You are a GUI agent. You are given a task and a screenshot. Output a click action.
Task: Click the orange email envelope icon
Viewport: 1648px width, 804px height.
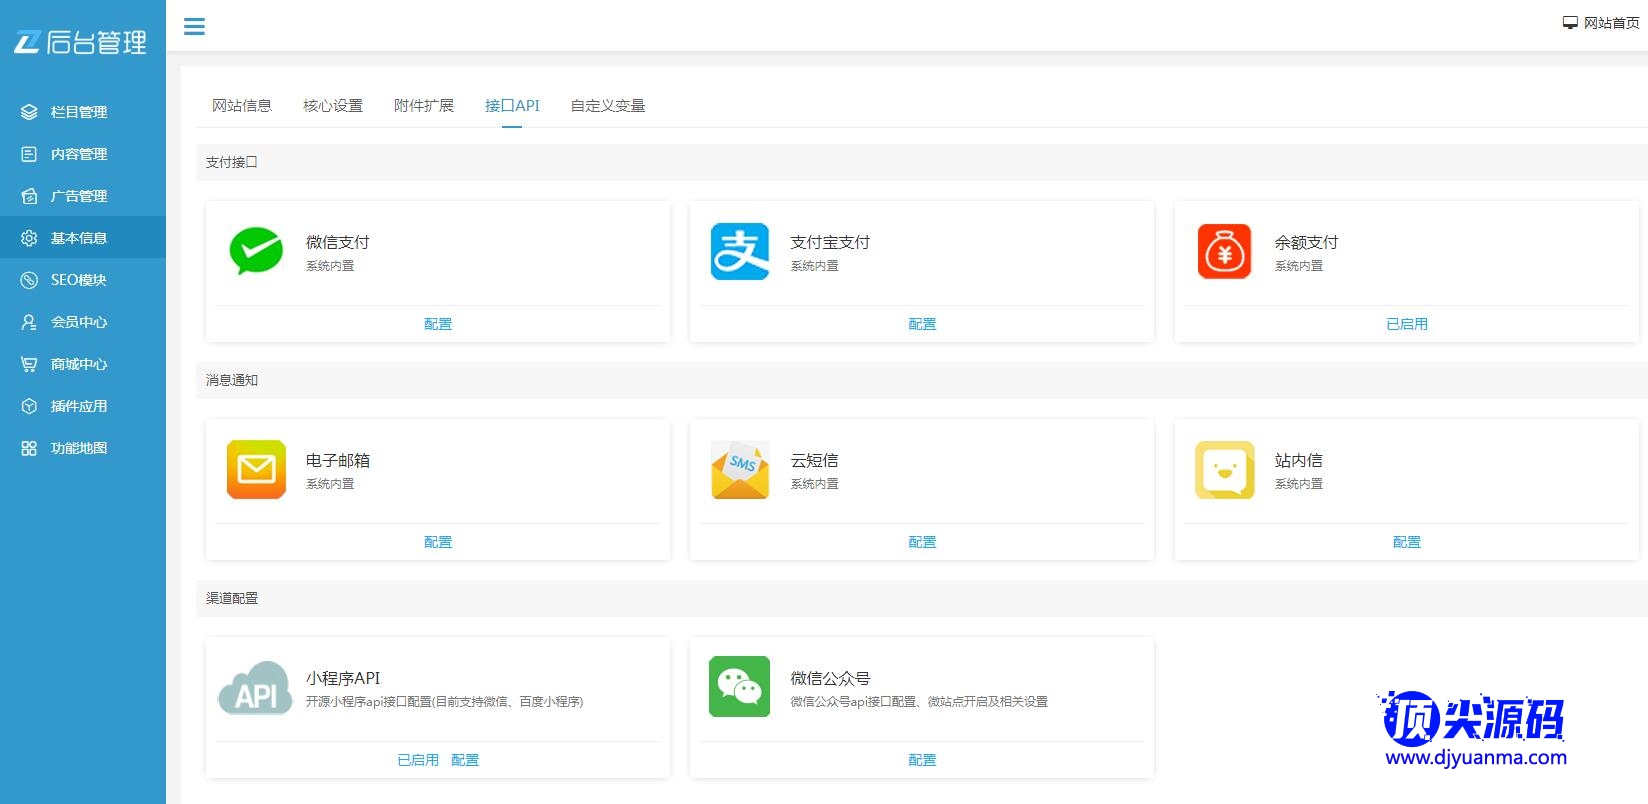coord(256,469)
